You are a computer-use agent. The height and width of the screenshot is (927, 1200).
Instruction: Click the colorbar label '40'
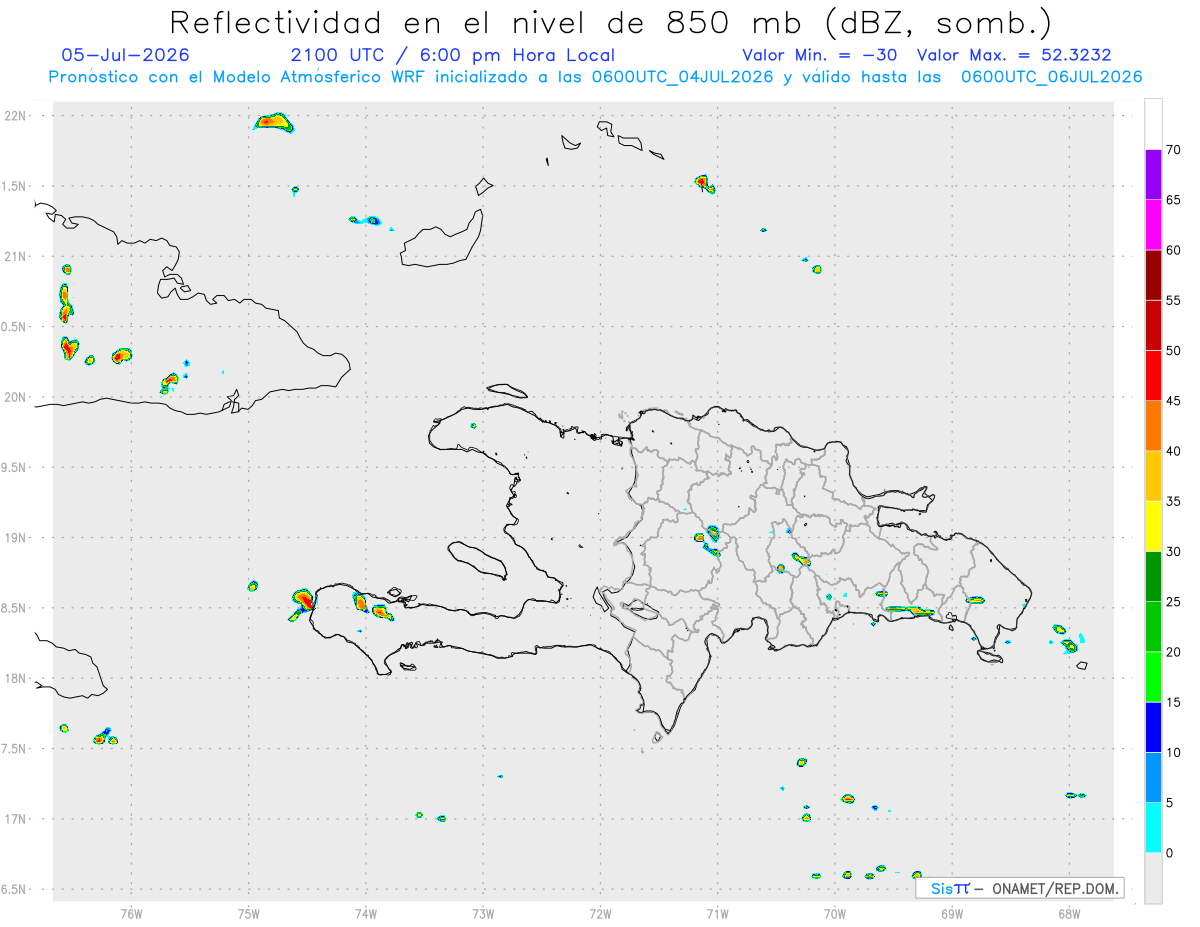tap(1174, 451)
